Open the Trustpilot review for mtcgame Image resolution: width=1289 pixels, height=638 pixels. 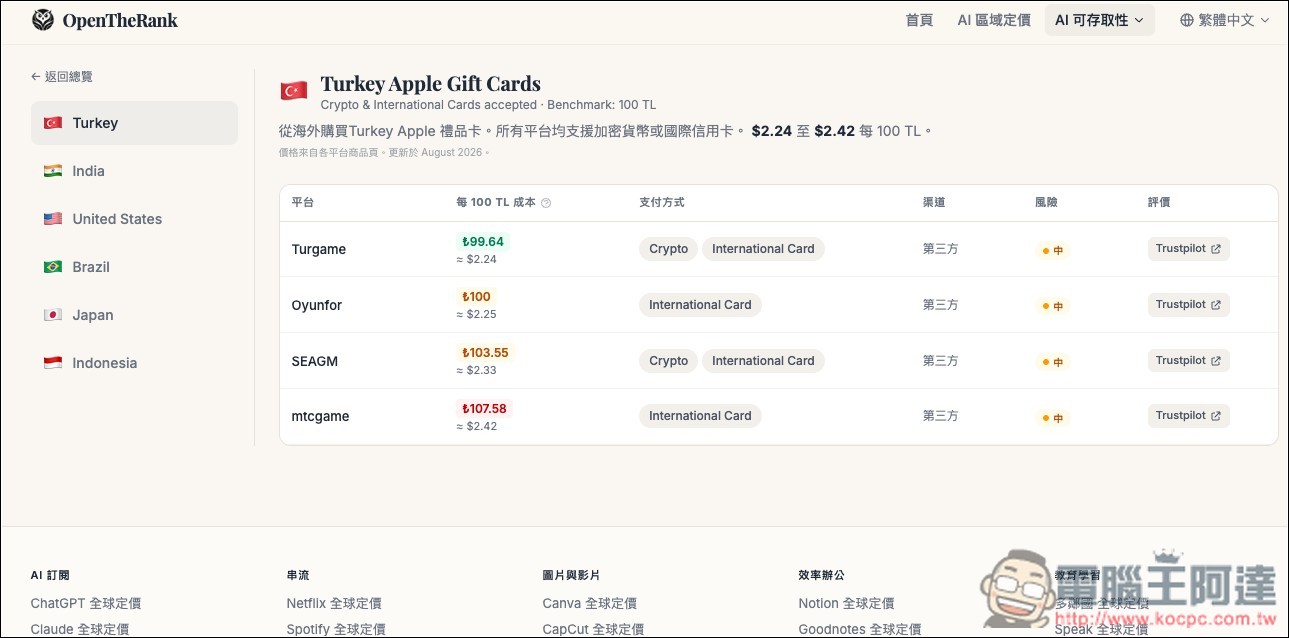[1188, 416]
